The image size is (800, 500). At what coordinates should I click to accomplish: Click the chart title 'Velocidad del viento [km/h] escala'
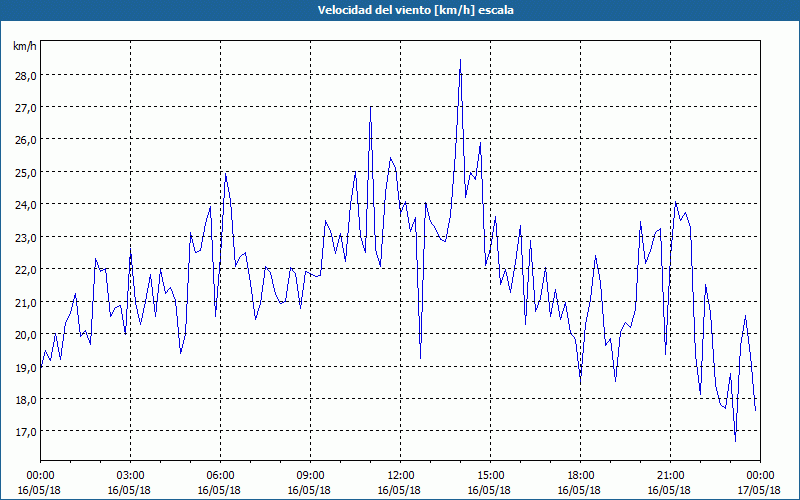pos(415,10)
